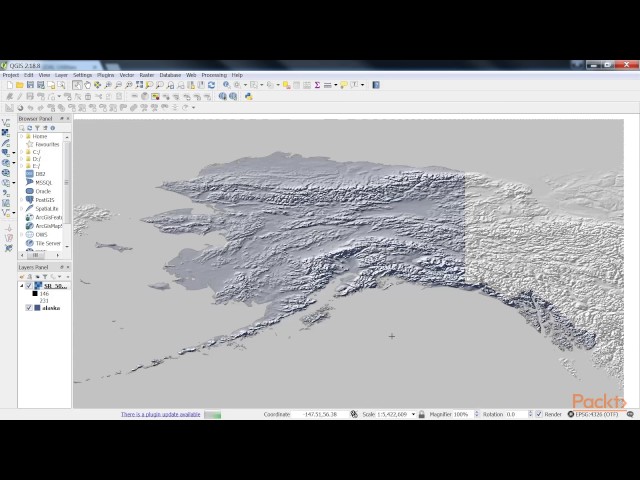Click the EPSG:4326 (OTF) CRS button
This screenshot has width=640, height=480.
pos(593,414)
